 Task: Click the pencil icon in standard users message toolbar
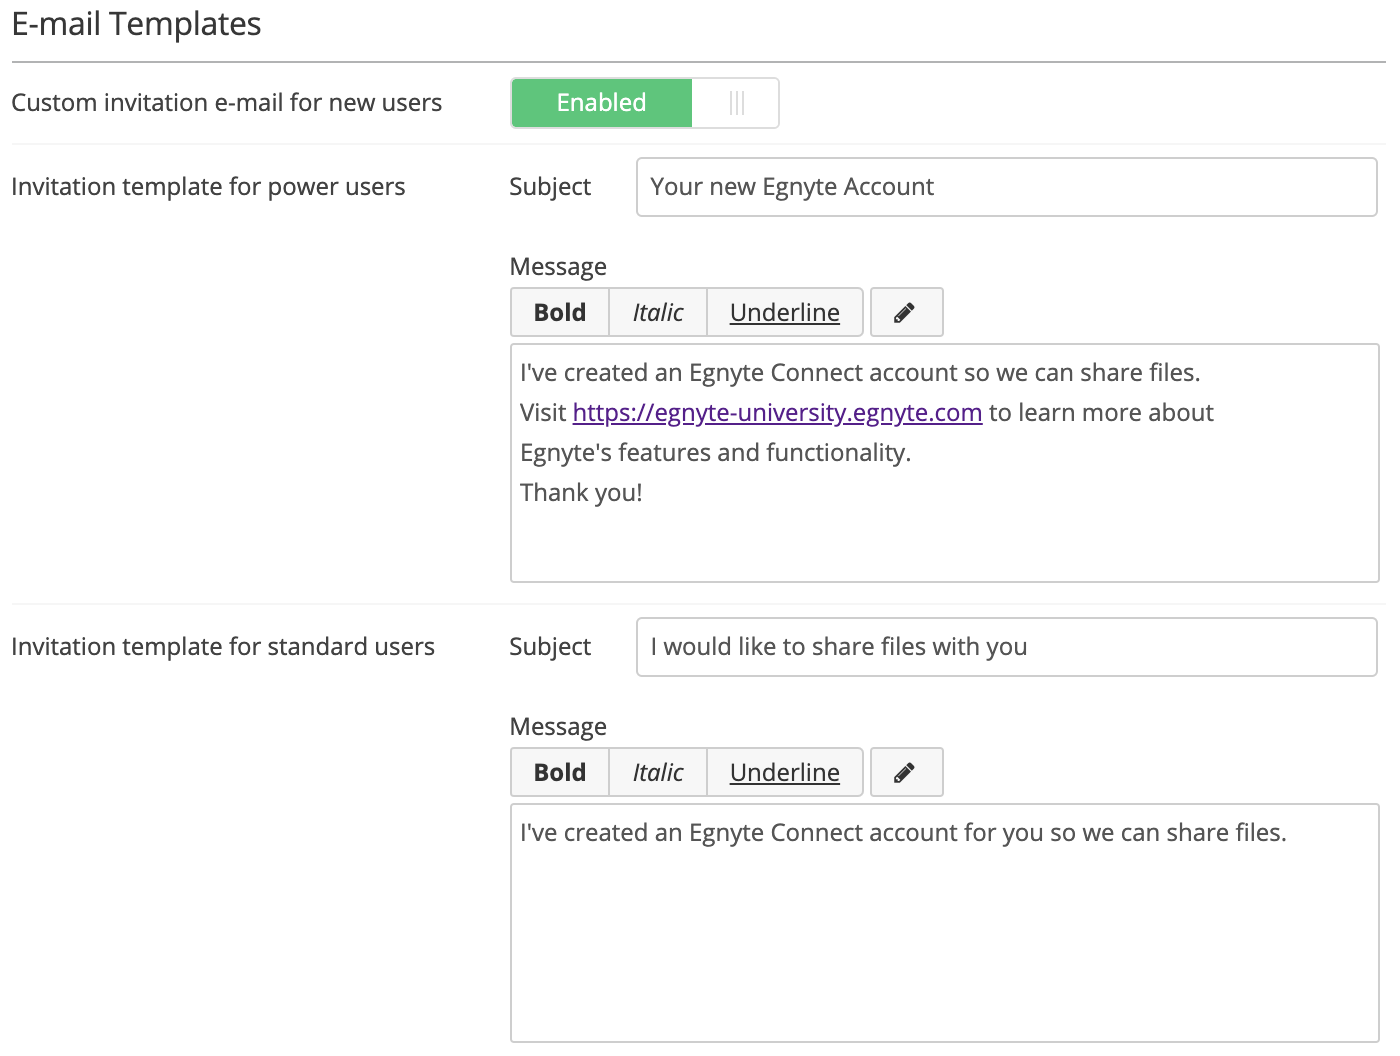[x=906, y=772]
